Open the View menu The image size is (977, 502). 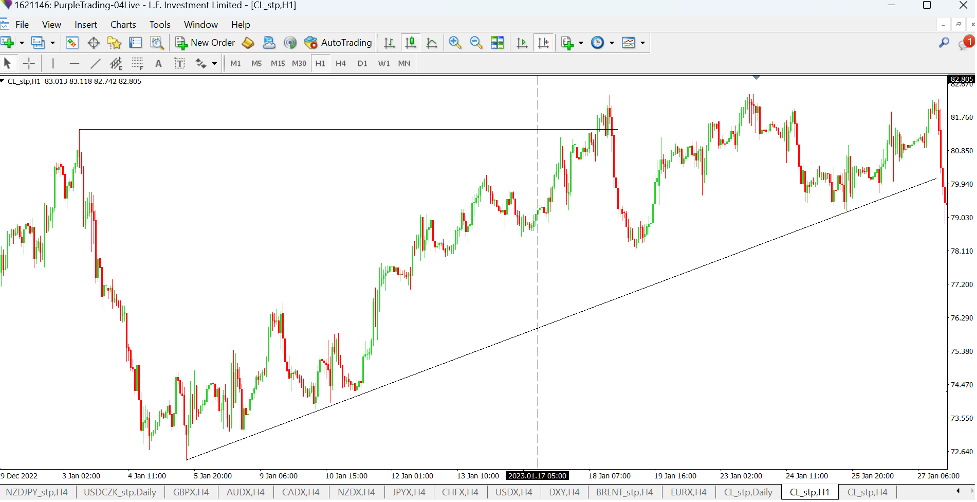[51, 25]
